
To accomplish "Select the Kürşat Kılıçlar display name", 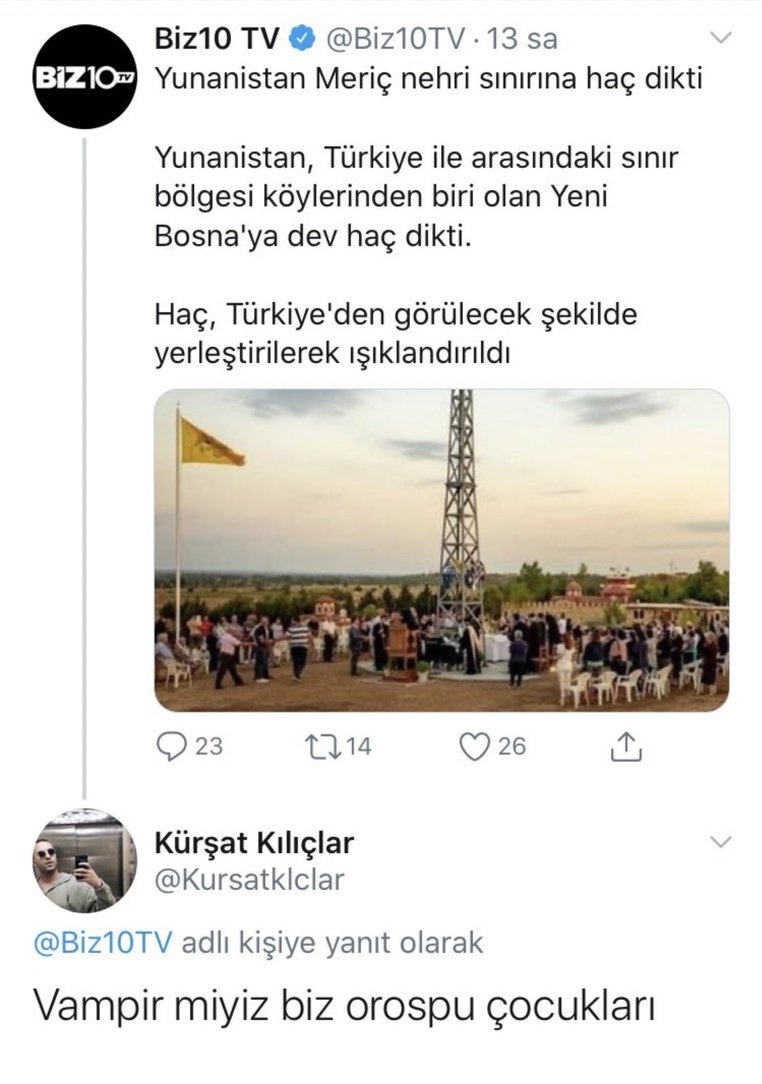I will (254, 843).
